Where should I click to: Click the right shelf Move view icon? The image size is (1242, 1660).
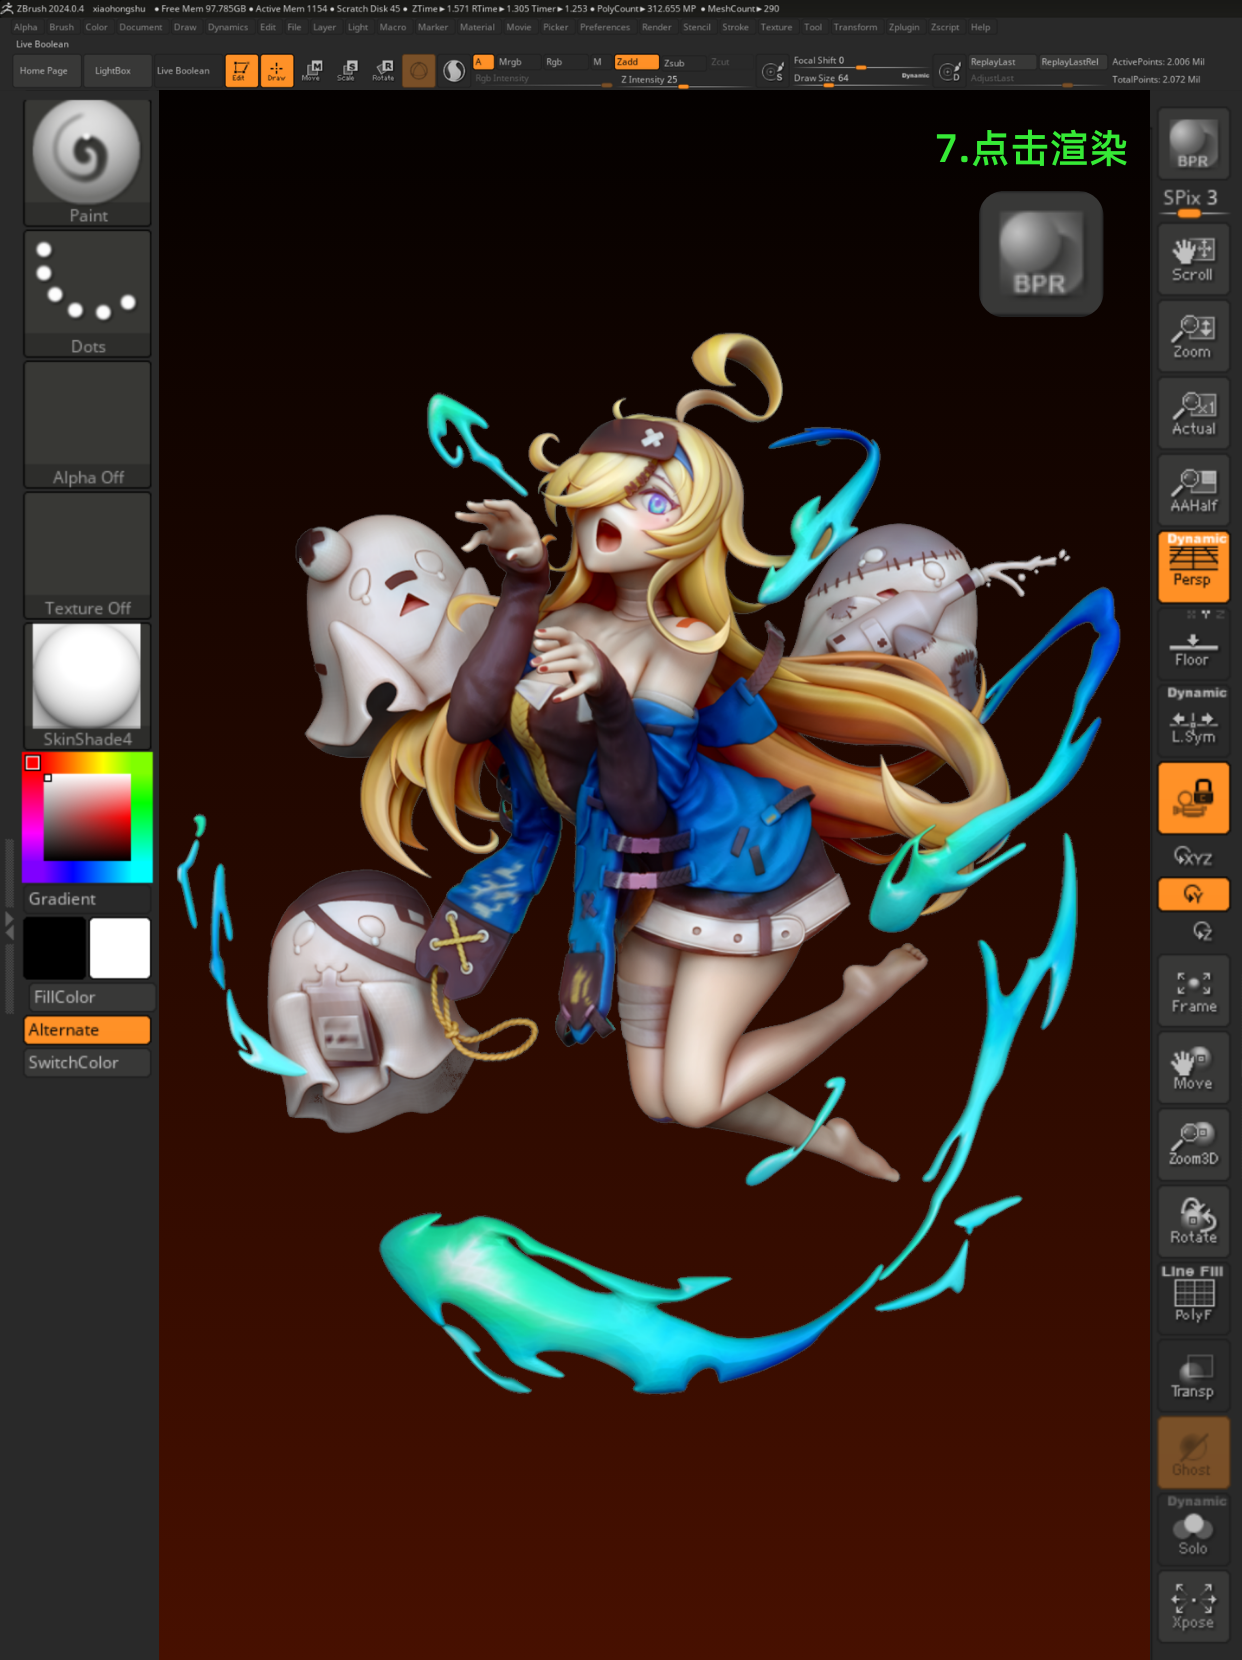tap(1193, 1068)
